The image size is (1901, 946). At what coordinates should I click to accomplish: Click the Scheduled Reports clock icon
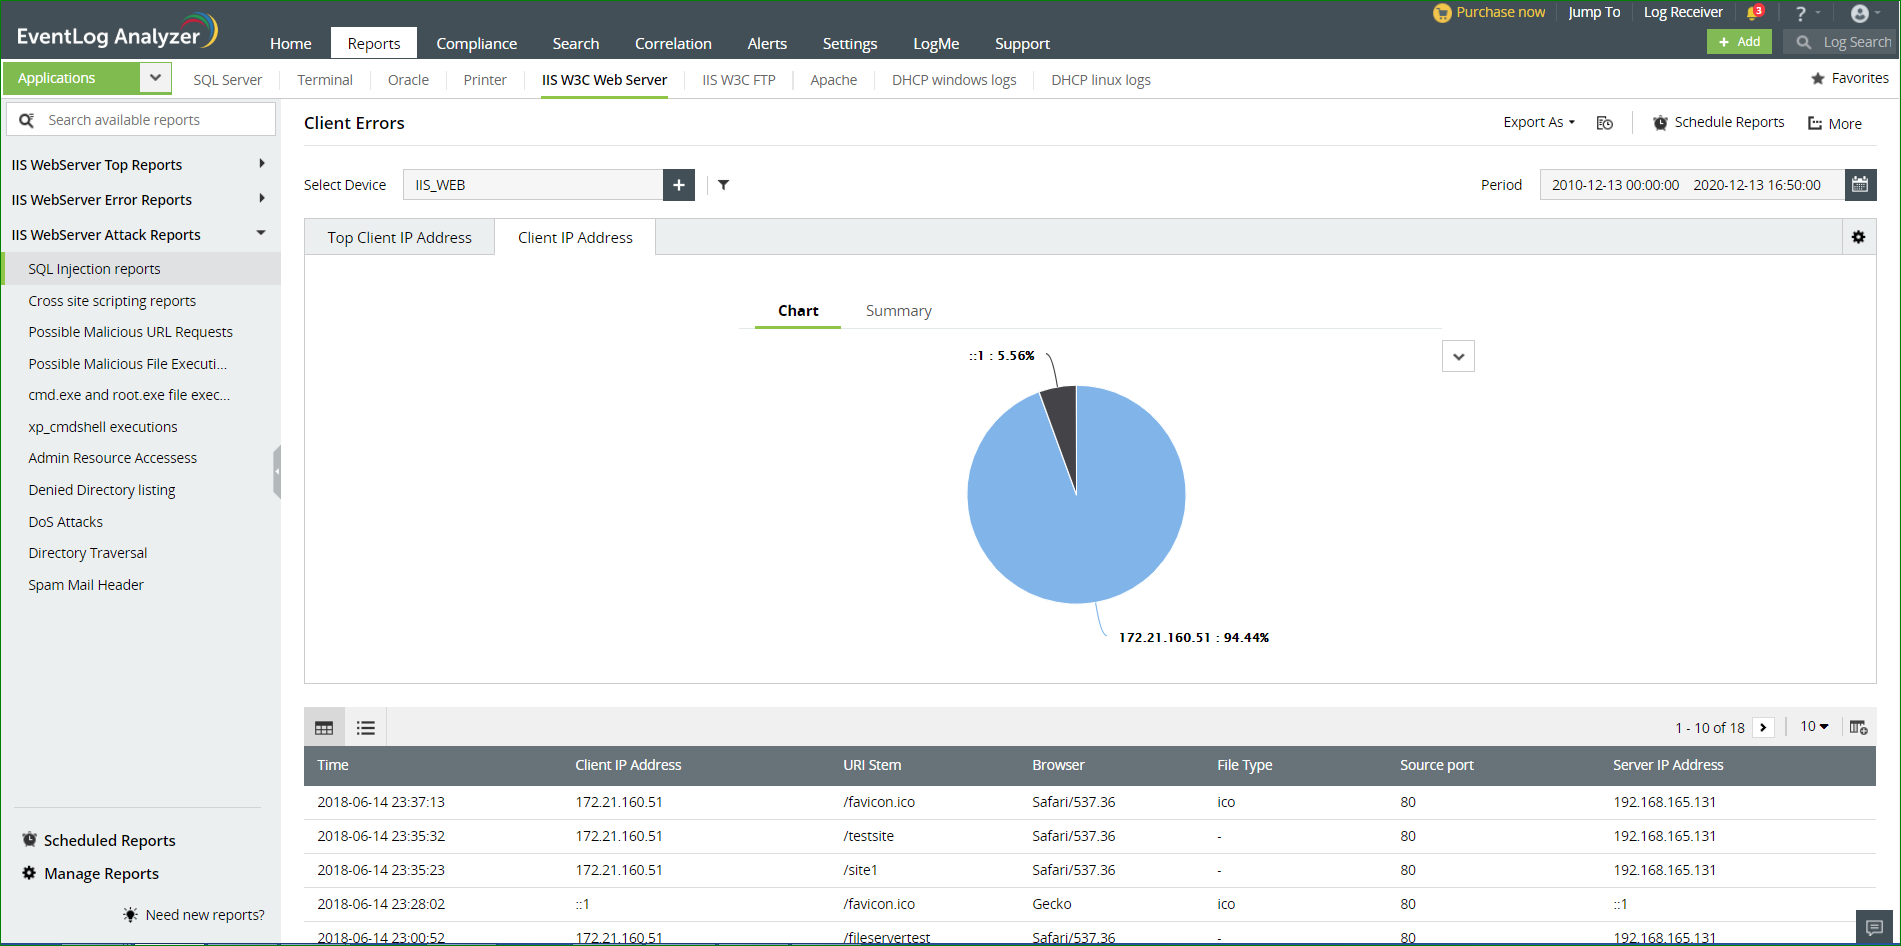30,840
